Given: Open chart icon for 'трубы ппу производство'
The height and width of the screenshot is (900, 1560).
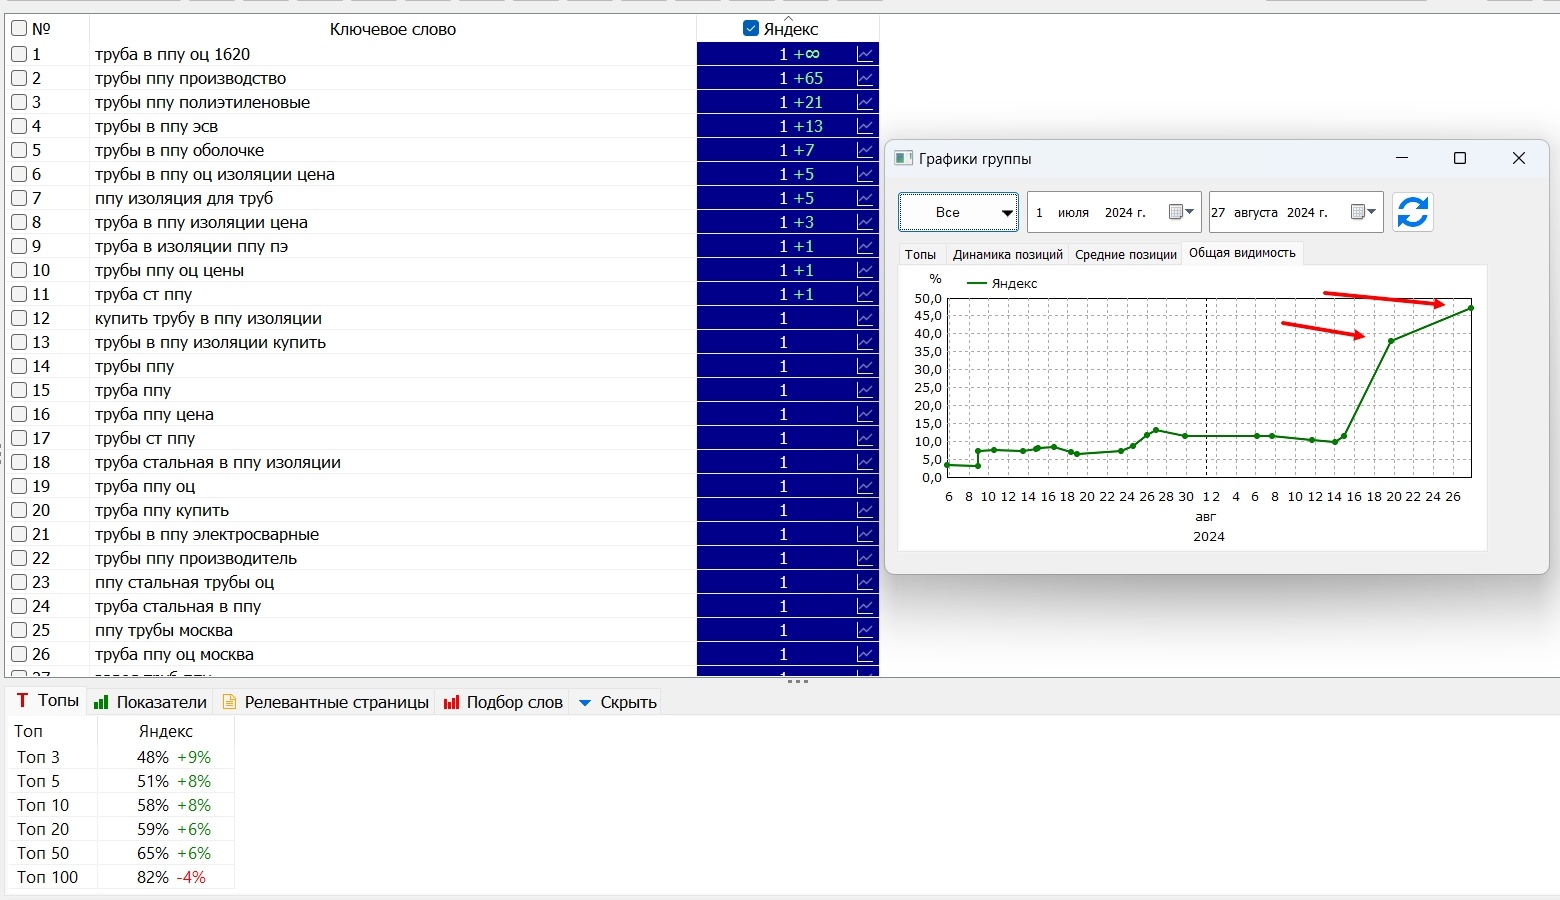Looking at the screenshot, I should [x=865, y=78].
